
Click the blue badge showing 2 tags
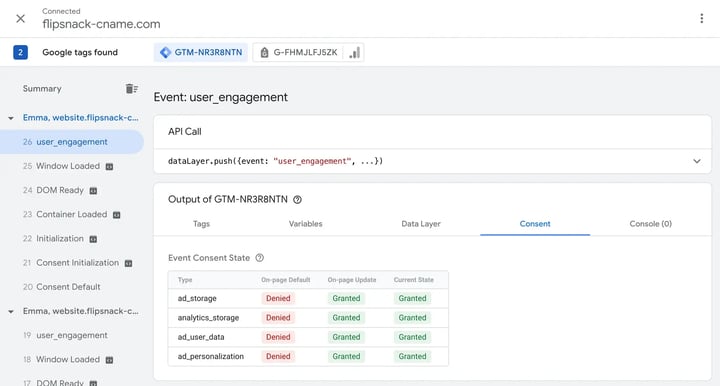pos(20,52)
